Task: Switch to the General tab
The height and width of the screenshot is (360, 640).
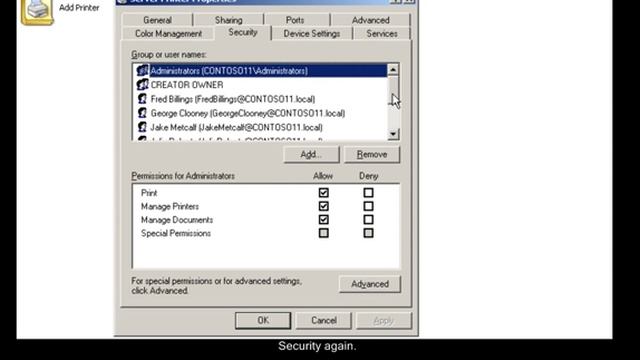Action: [157, 20]
